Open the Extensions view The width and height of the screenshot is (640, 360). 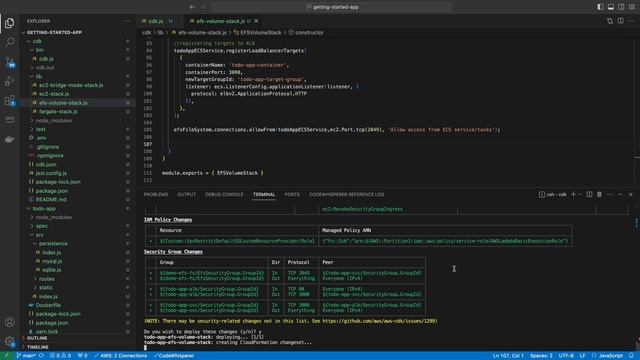pos(9,100)
